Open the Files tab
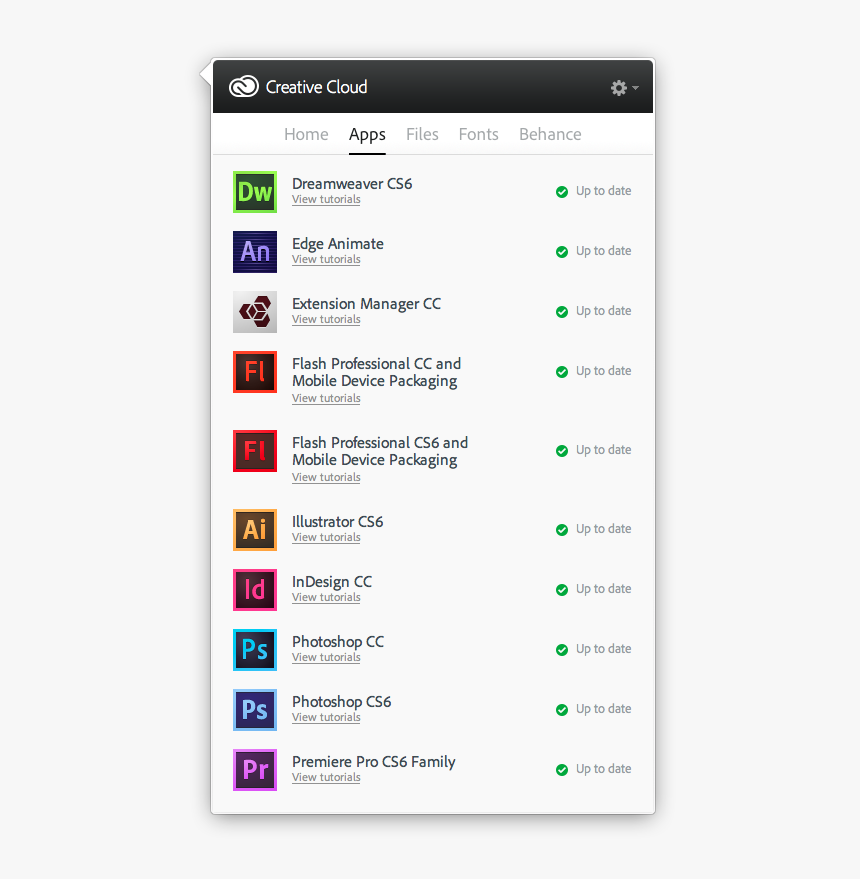The width and height of the screenshot is (860, 879). [x=422, y=134]
